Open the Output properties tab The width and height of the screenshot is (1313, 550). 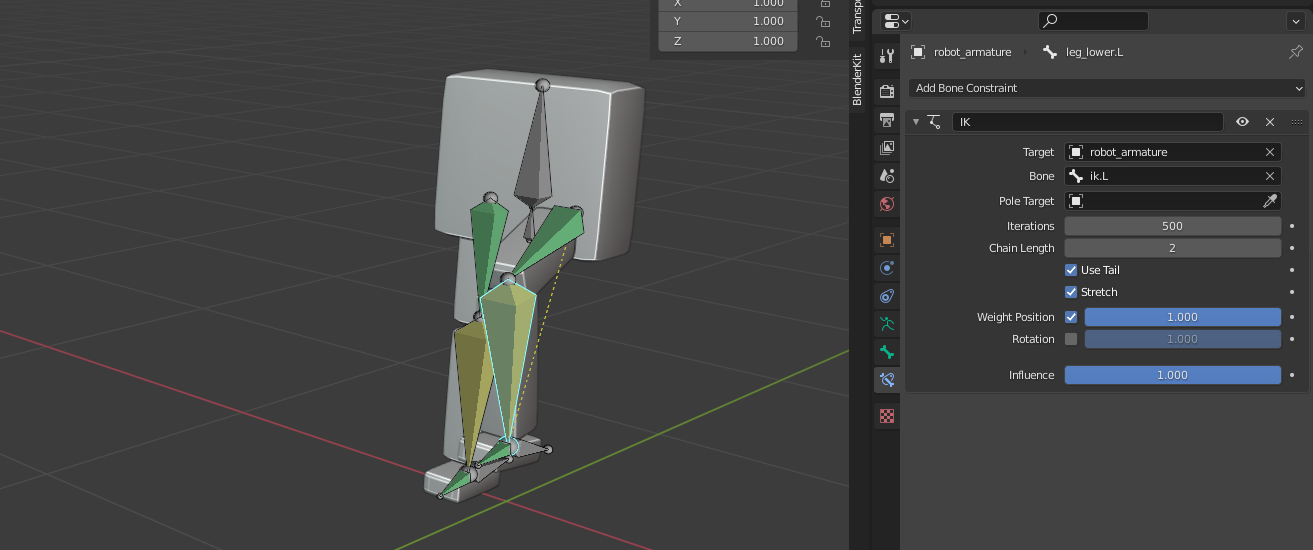pos(886,120)
